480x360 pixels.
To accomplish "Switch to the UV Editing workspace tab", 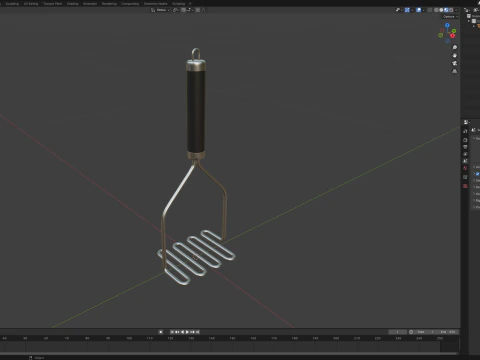I will 31,4.
